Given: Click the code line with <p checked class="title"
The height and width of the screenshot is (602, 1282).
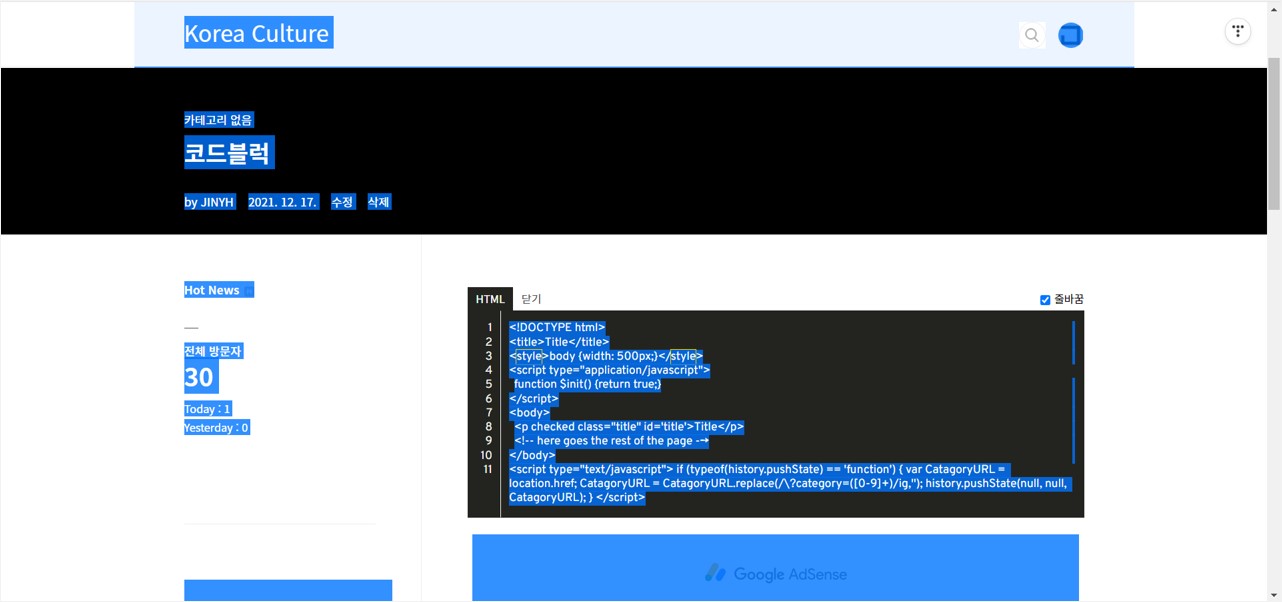Looking at the screenshot, I should 629,427.
